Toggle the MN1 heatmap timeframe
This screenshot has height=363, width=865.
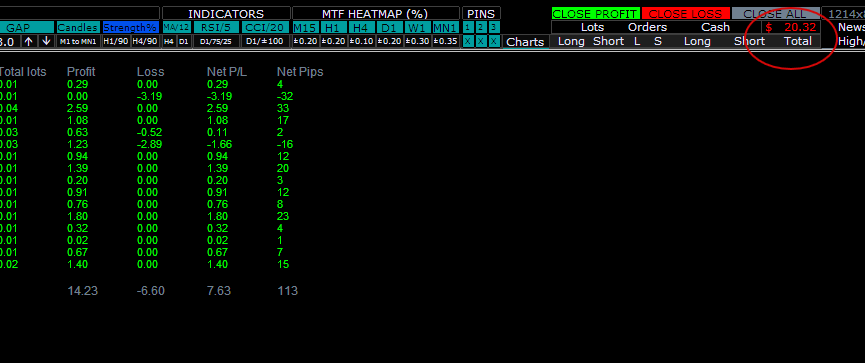(x=445, y=27)
